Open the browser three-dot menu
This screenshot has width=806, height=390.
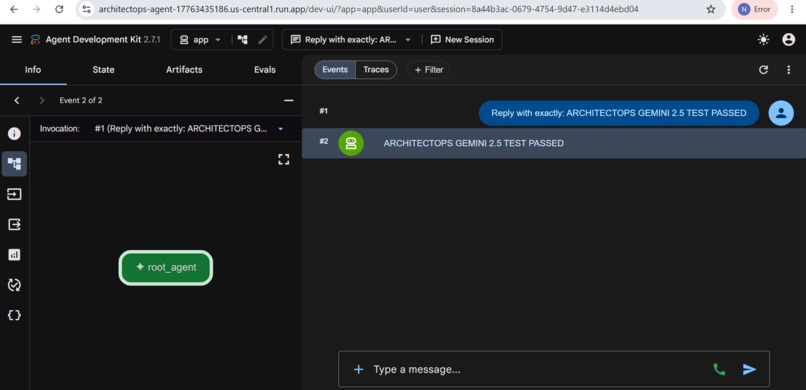click(x=792, y=9)
